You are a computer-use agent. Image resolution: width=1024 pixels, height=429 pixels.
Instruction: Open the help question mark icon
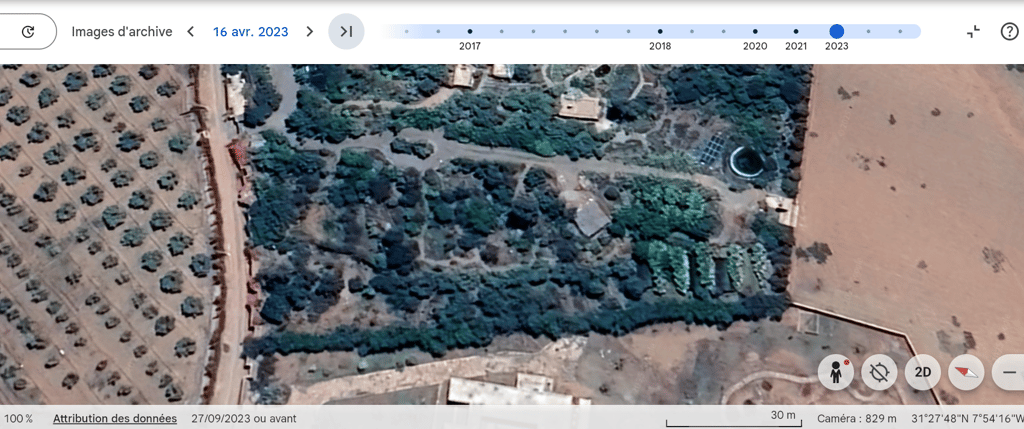[x=1010, y=31]
